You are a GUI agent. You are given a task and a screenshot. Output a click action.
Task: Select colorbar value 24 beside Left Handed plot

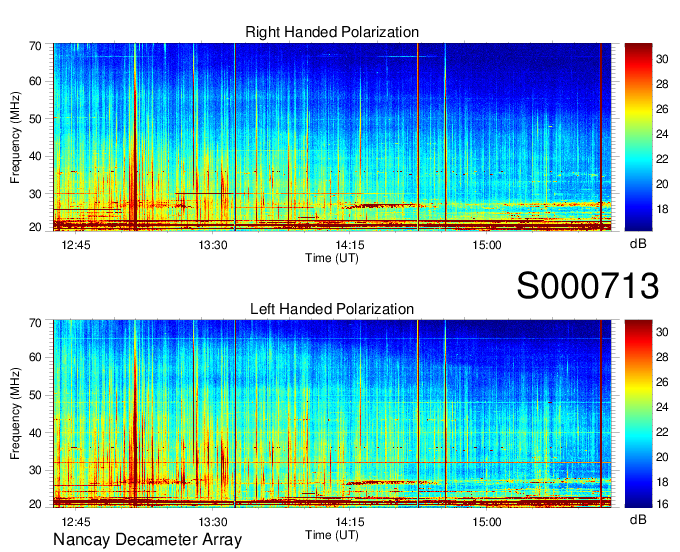click(662, 407)
